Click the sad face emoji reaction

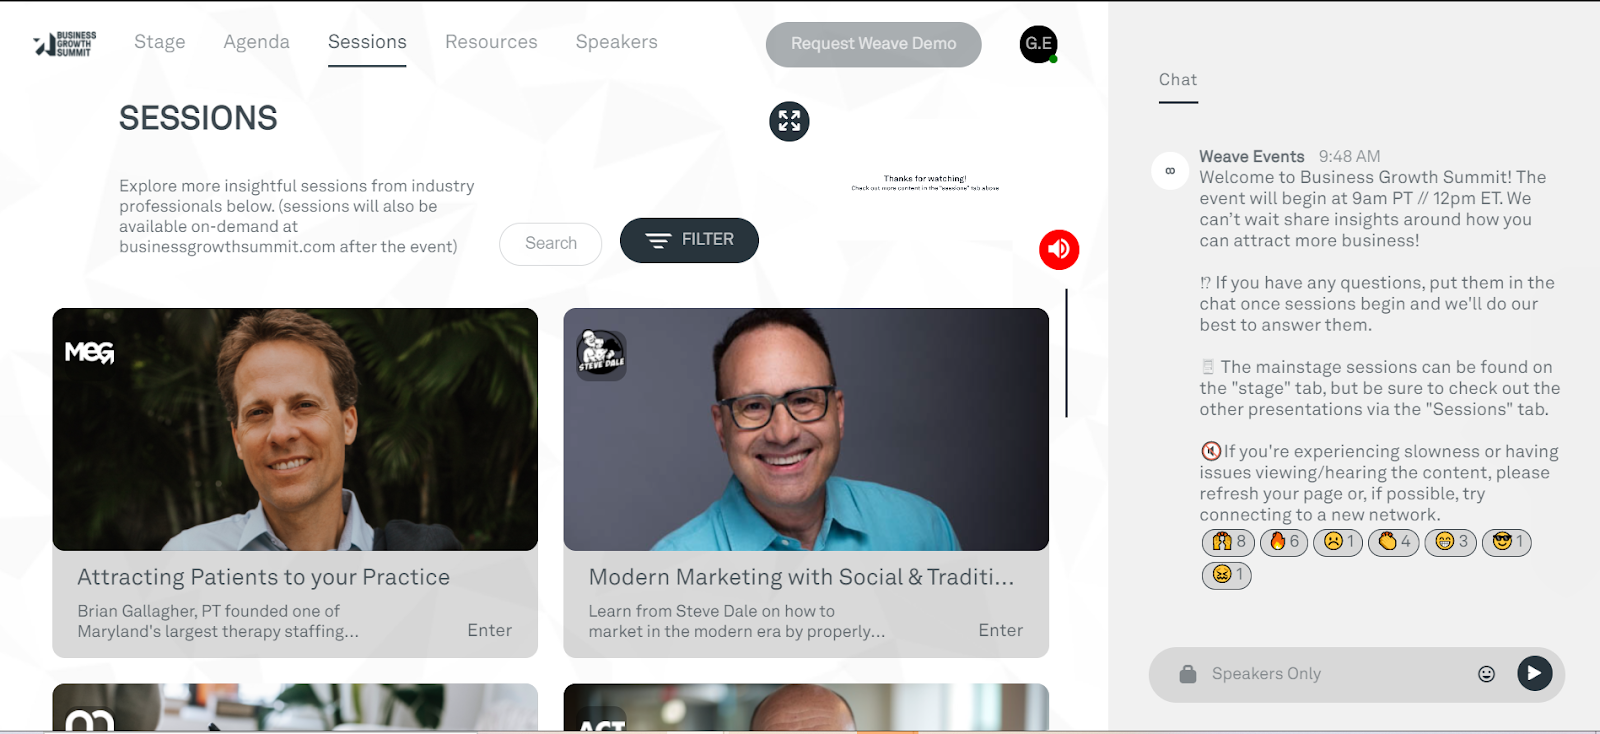point(1337,542)
